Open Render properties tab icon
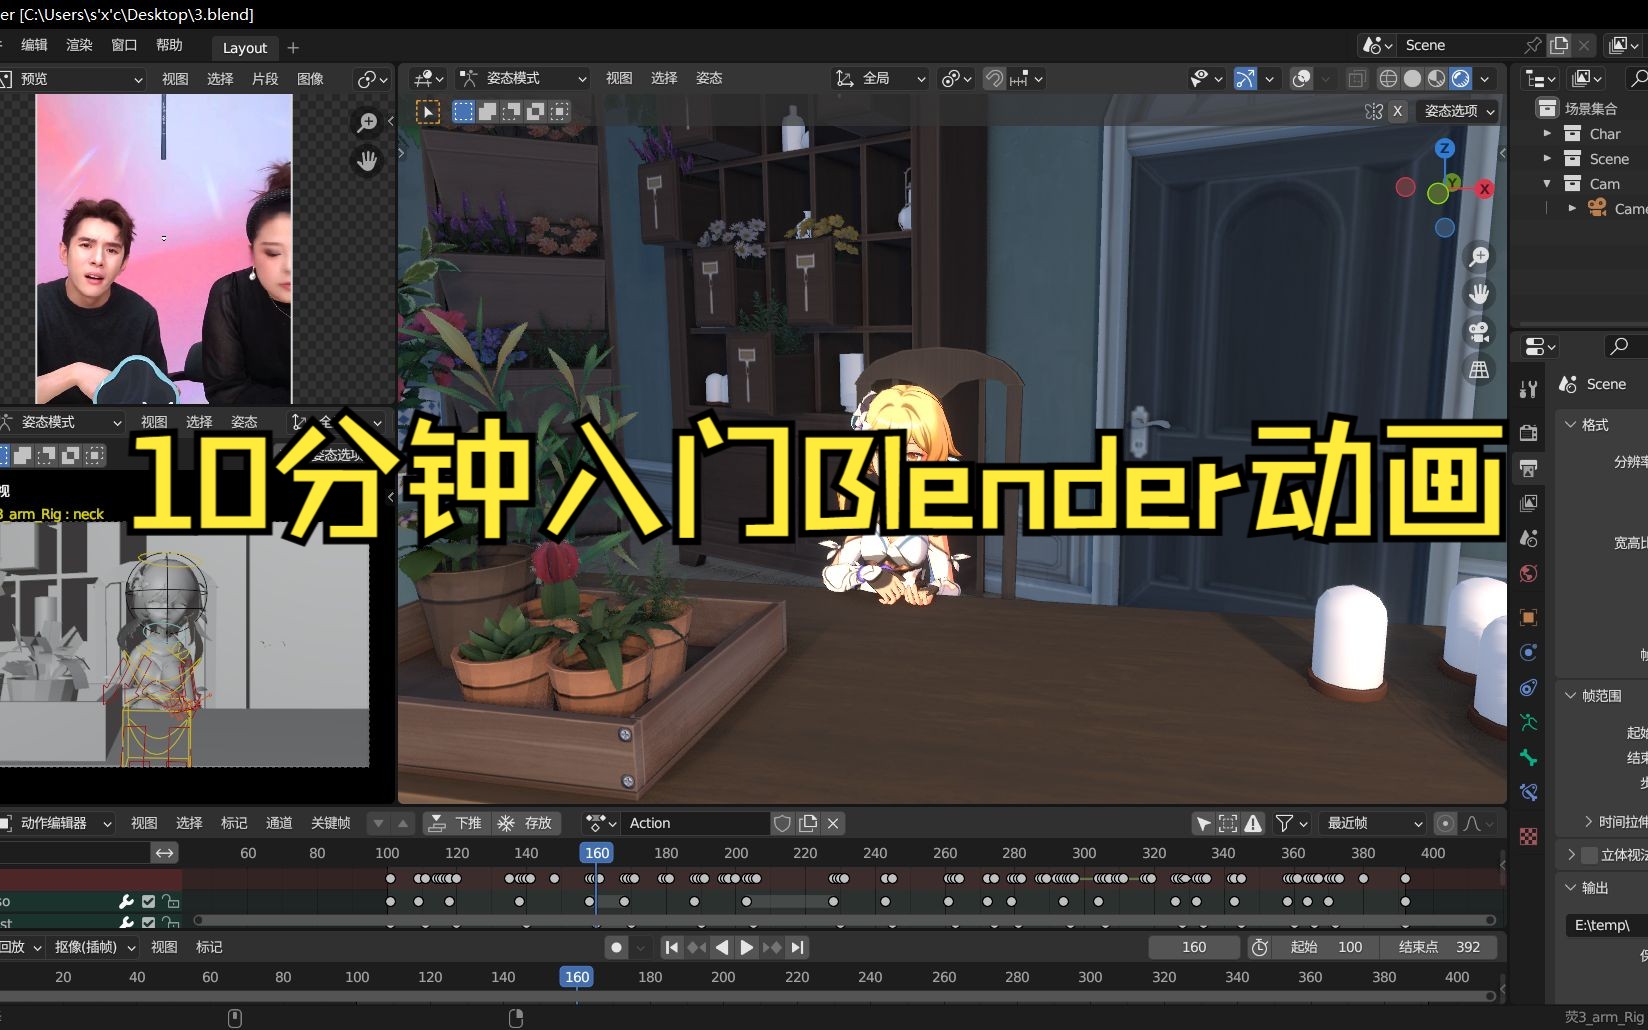The image size is (1648, 1030). (1528, 432)
